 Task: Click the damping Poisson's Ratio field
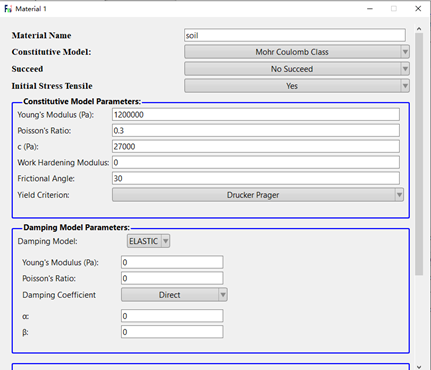click(172, 278)
